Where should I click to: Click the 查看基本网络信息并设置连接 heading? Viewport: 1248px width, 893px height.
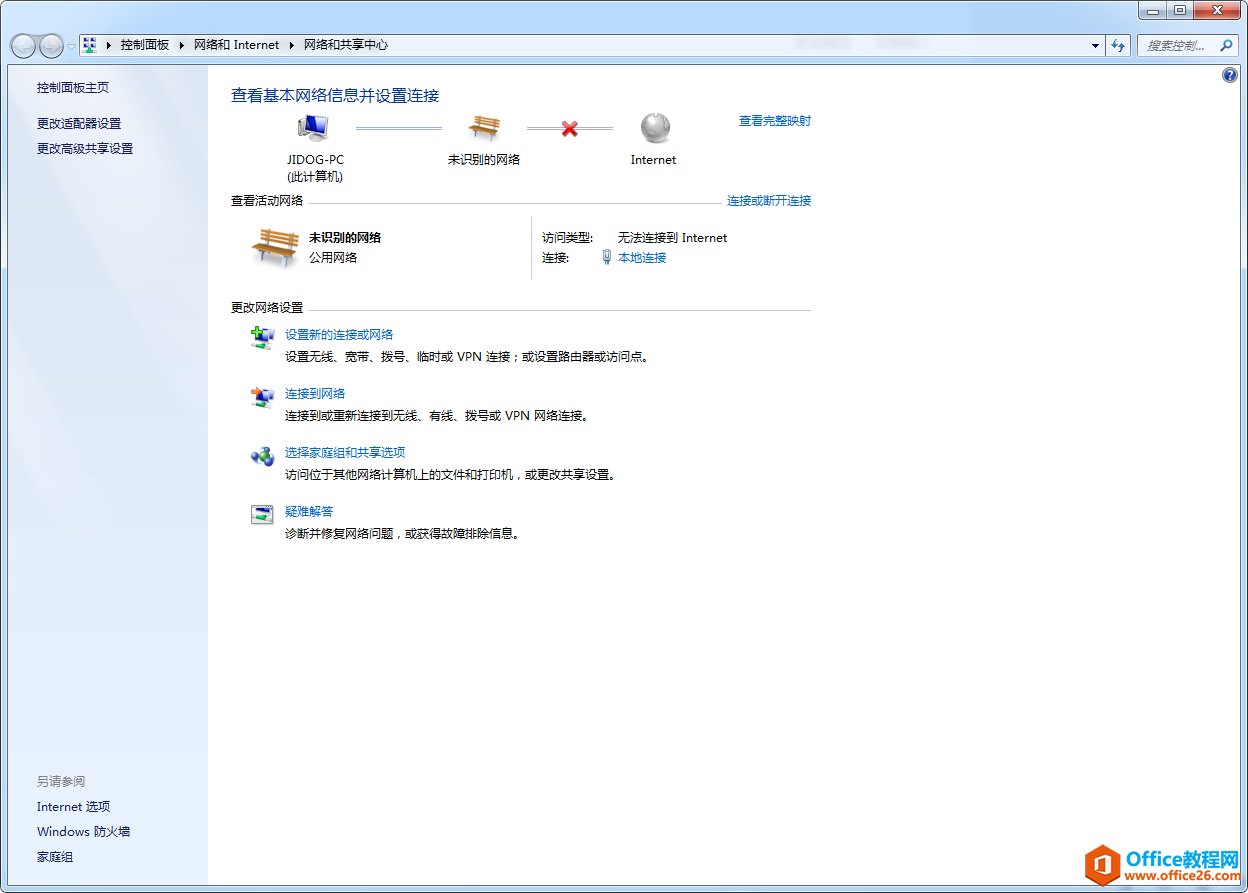(x=335, y=95)
